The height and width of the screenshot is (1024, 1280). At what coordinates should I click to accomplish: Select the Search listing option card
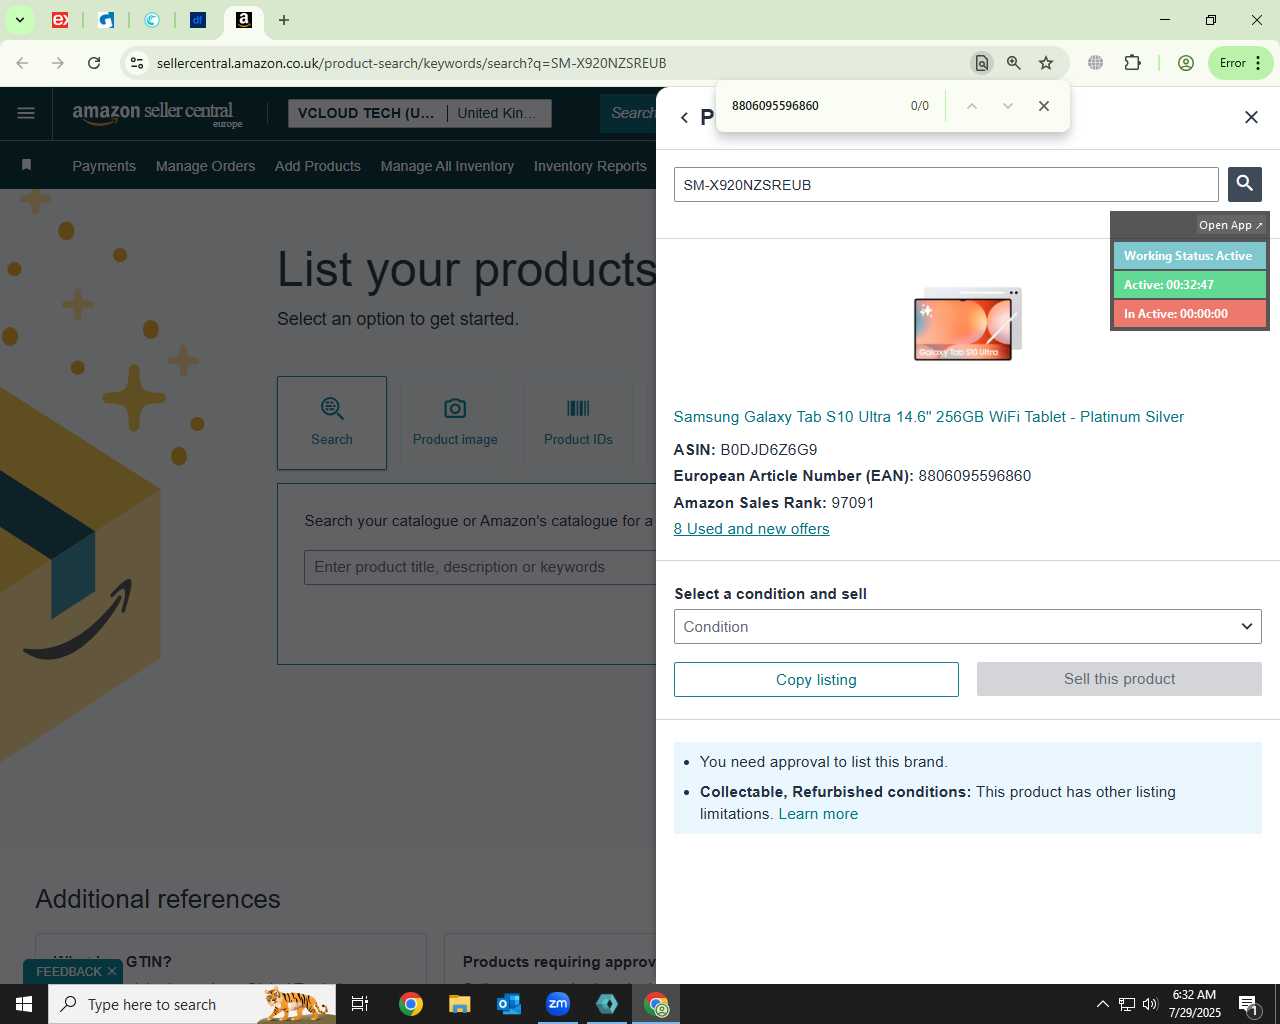[332, 423]
